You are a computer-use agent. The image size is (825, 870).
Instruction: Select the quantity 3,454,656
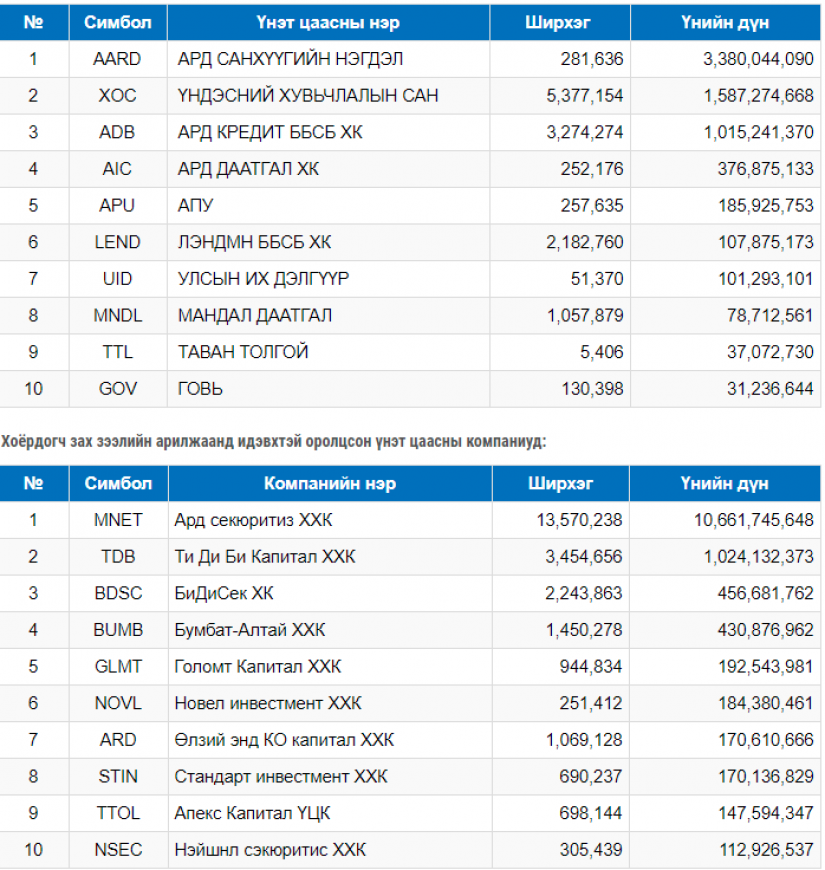tap(584, 557)
